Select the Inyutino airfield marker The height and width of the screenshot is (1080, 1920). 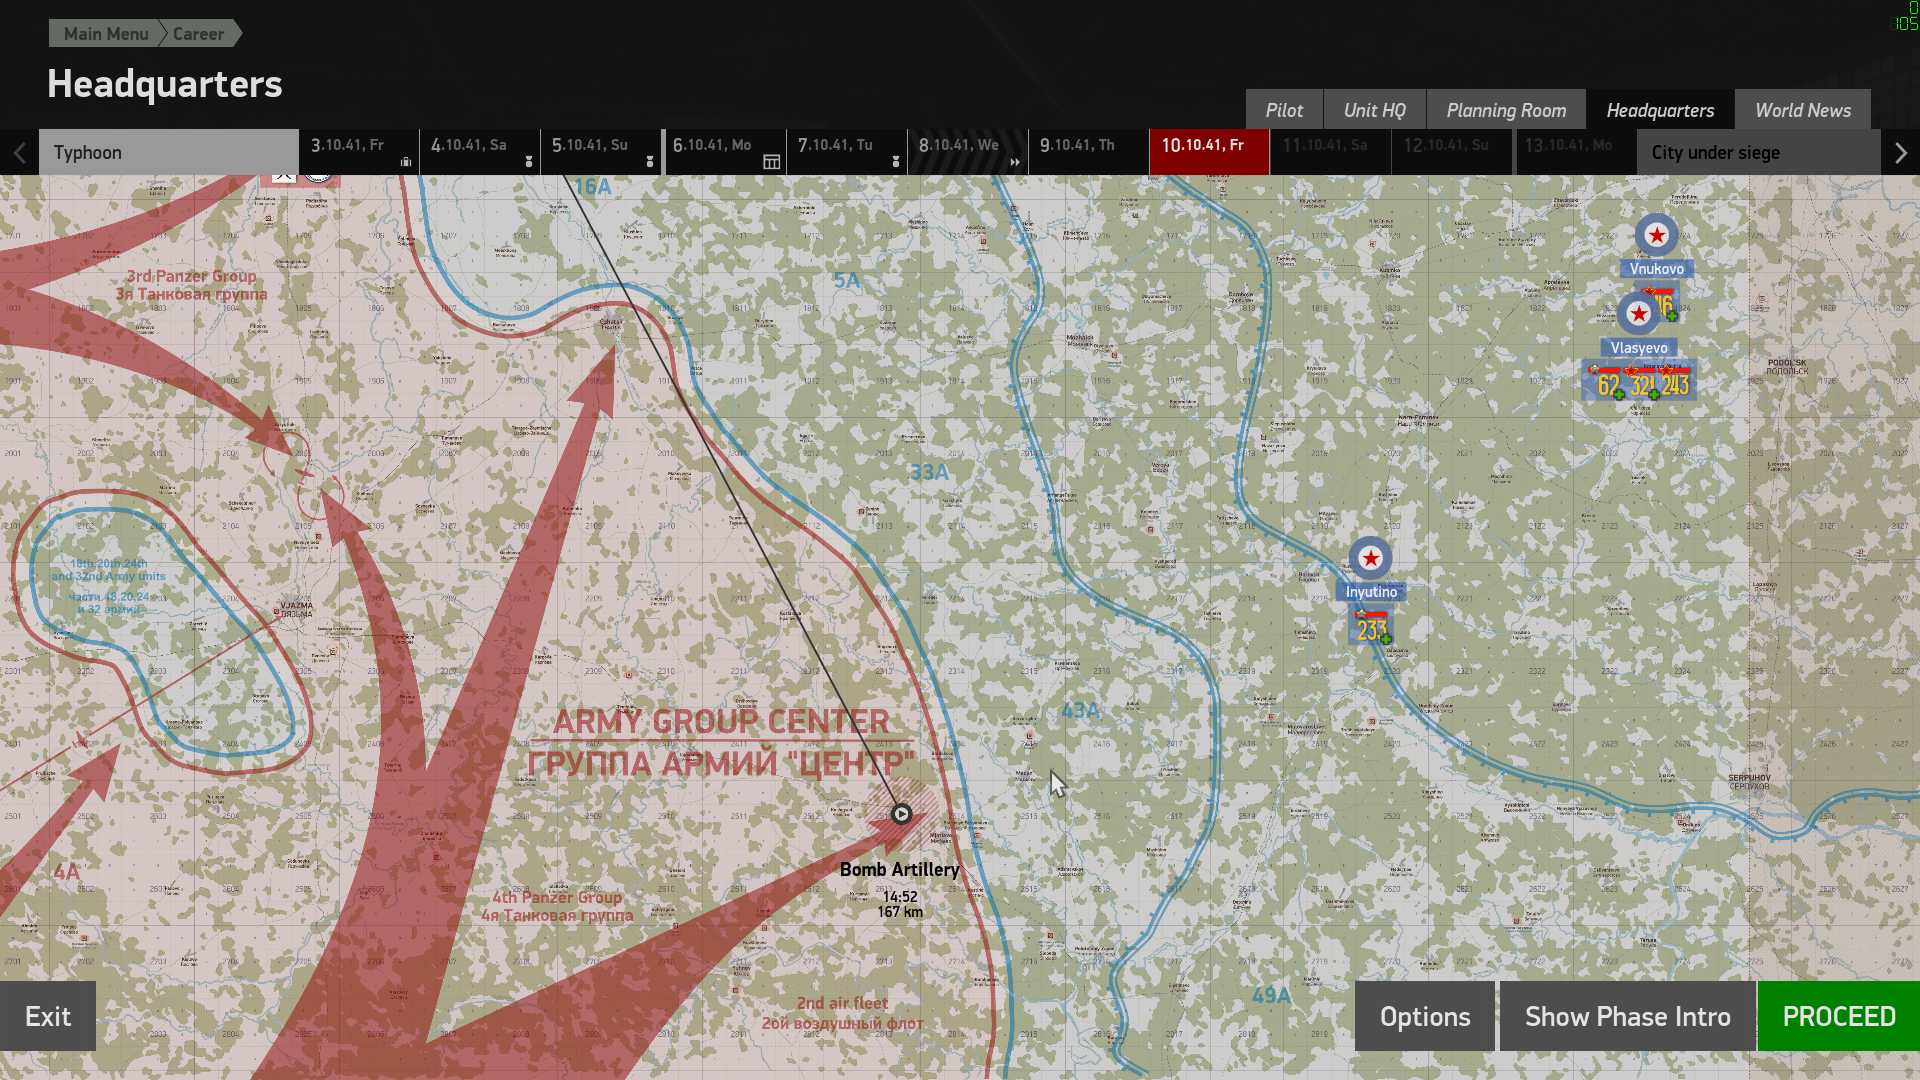point(1370,558)
